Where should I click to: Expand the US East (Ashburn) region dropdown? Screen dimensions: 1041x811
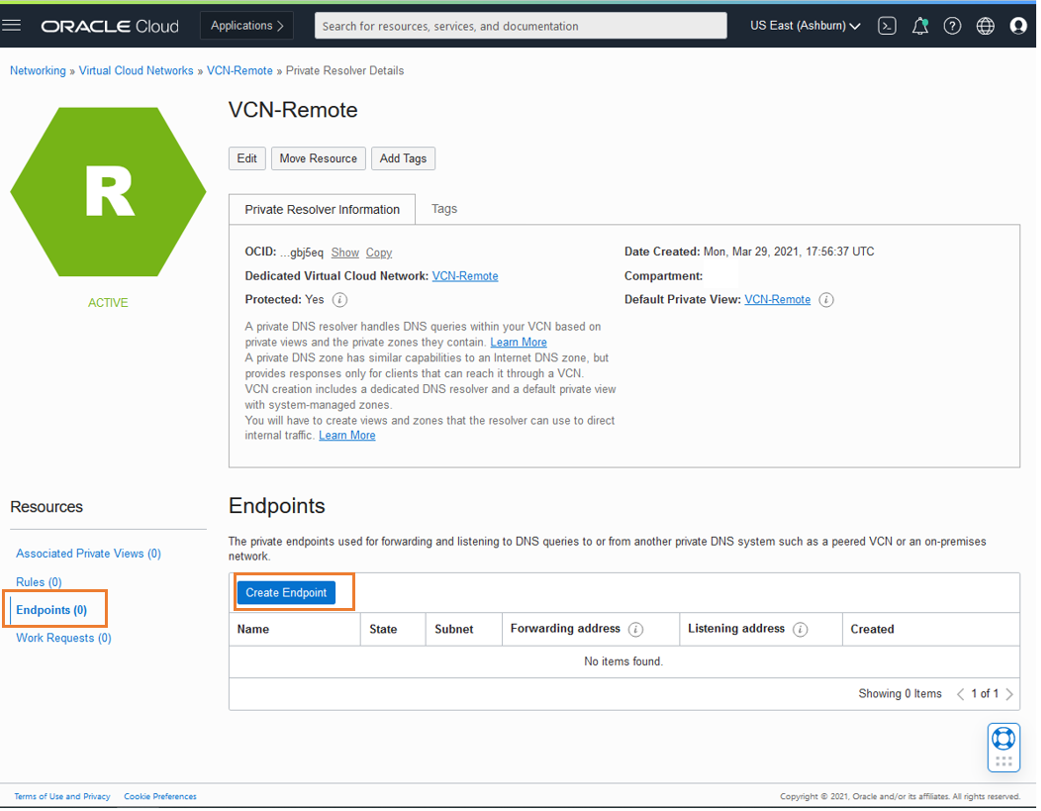tap(805, 26)
